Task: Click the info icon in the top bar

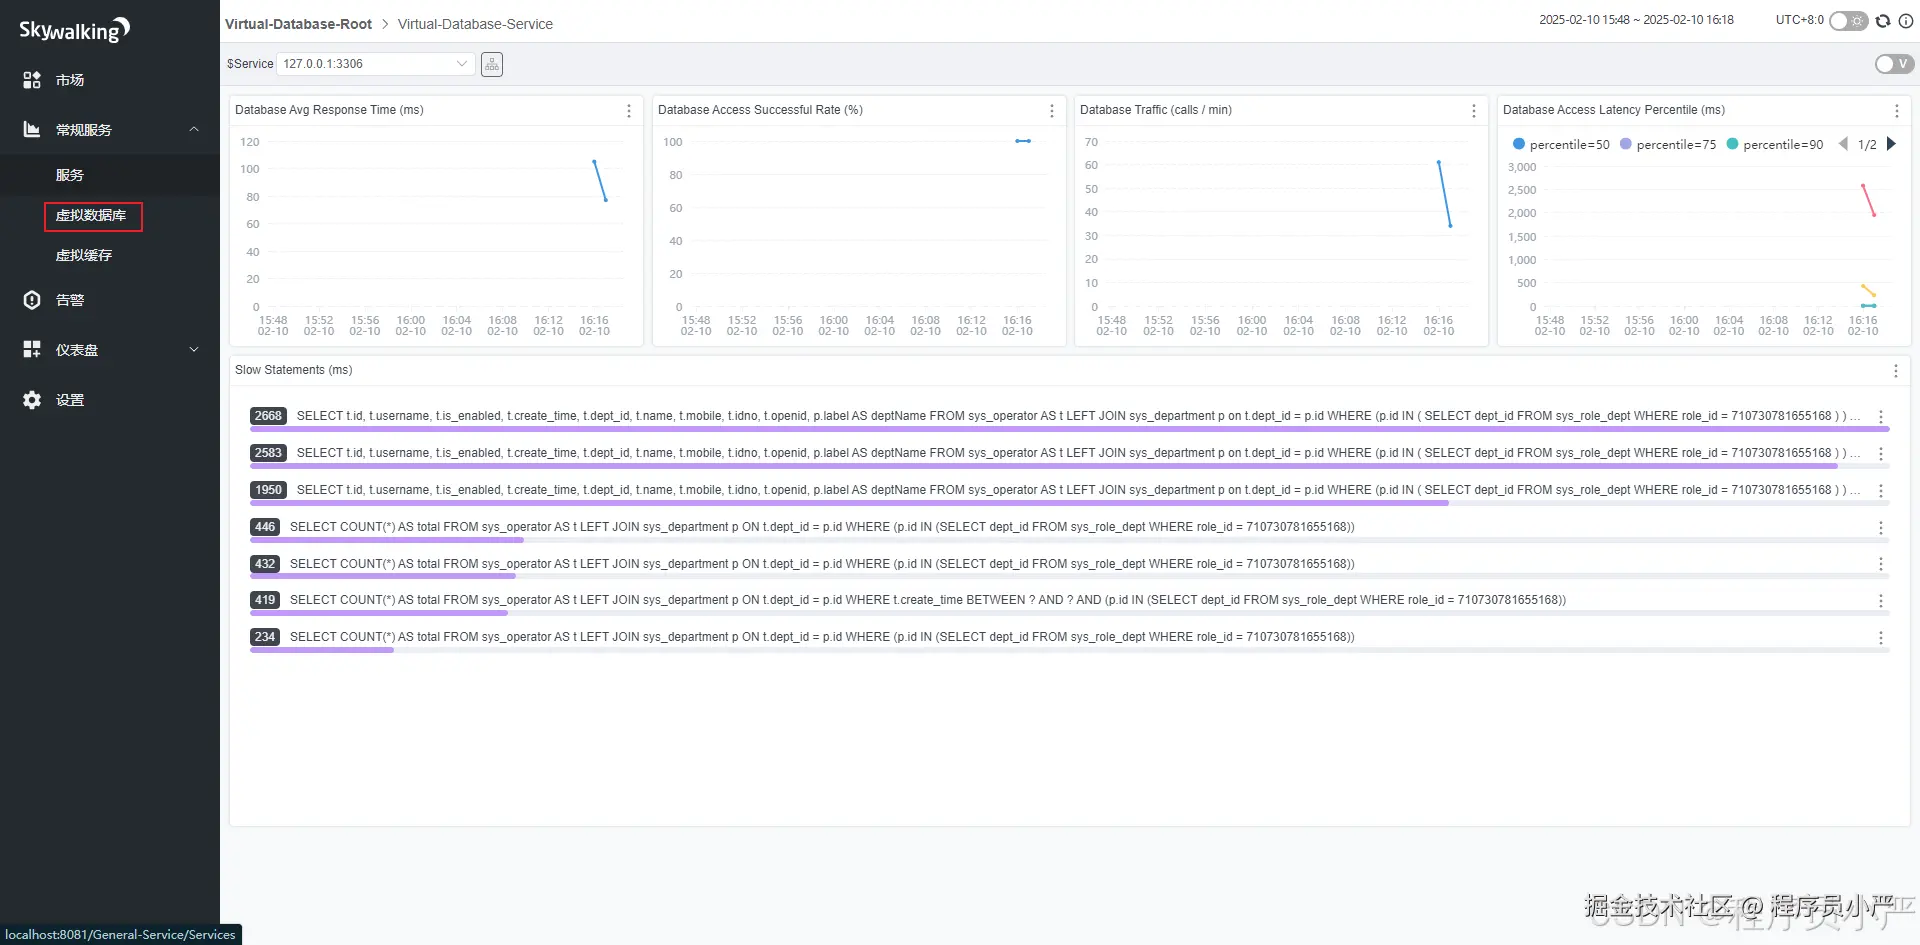Action: (x=1906, y=21)
